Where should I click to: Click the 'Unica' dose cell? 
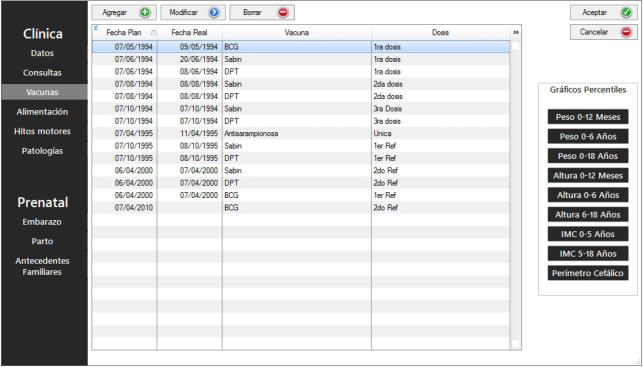[x=440, y=134]
